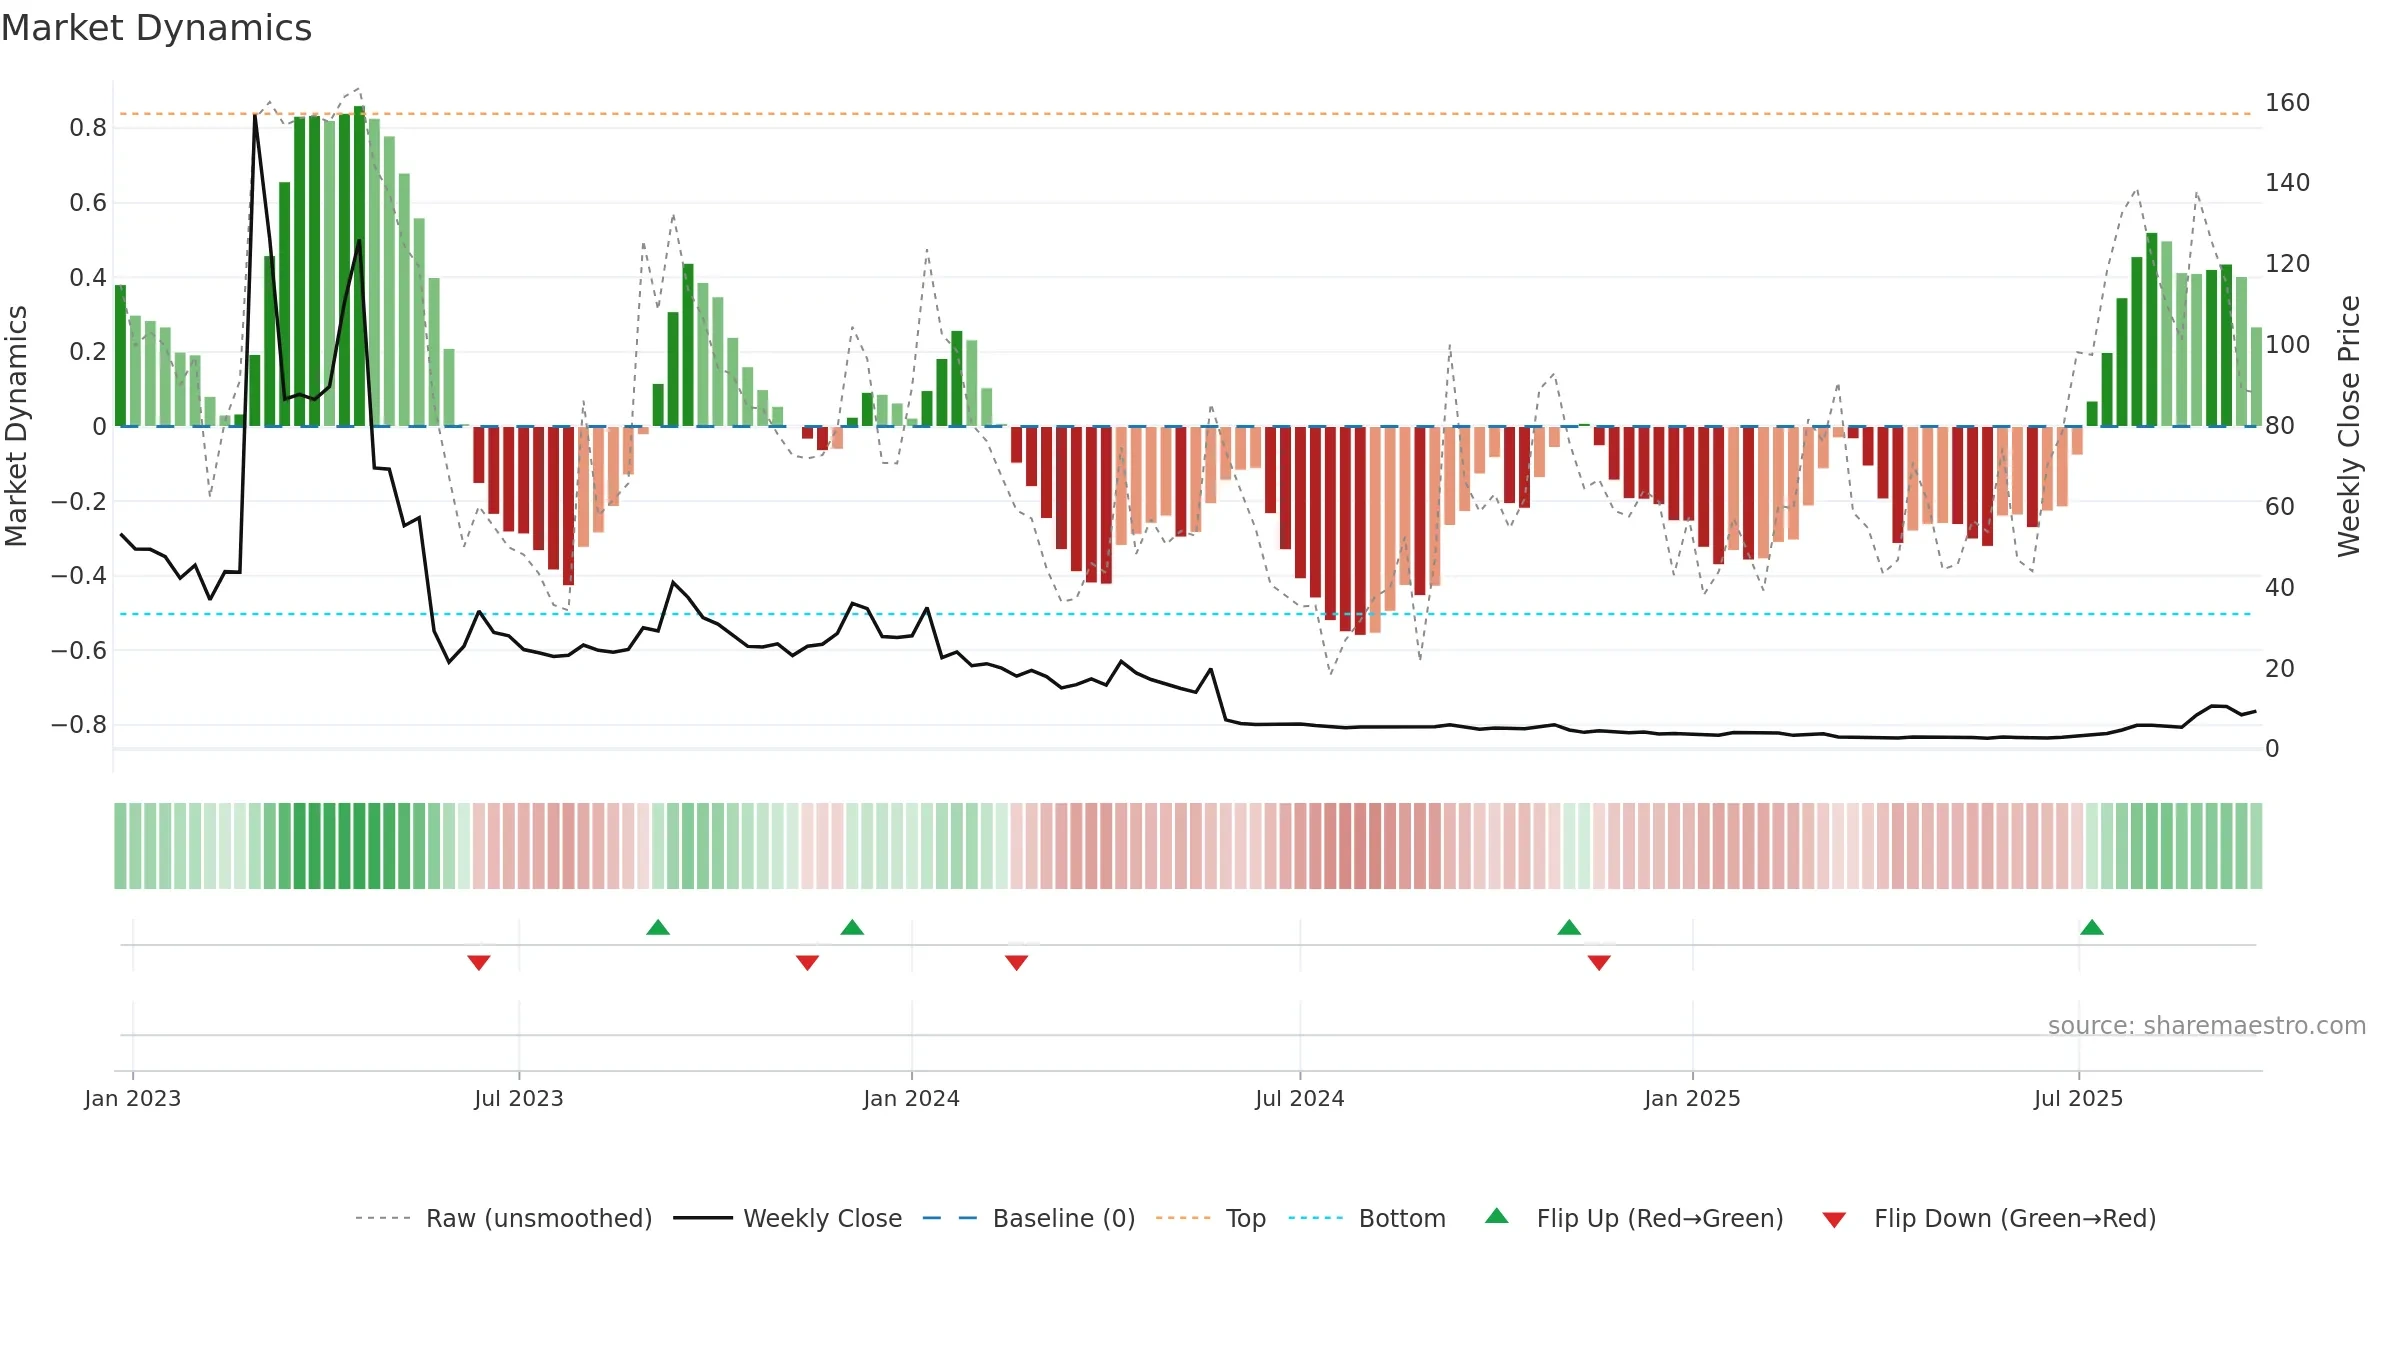Click the −0.8 left axis tick label
This screenshot has height=1350, width=2400.
point(79,724)
